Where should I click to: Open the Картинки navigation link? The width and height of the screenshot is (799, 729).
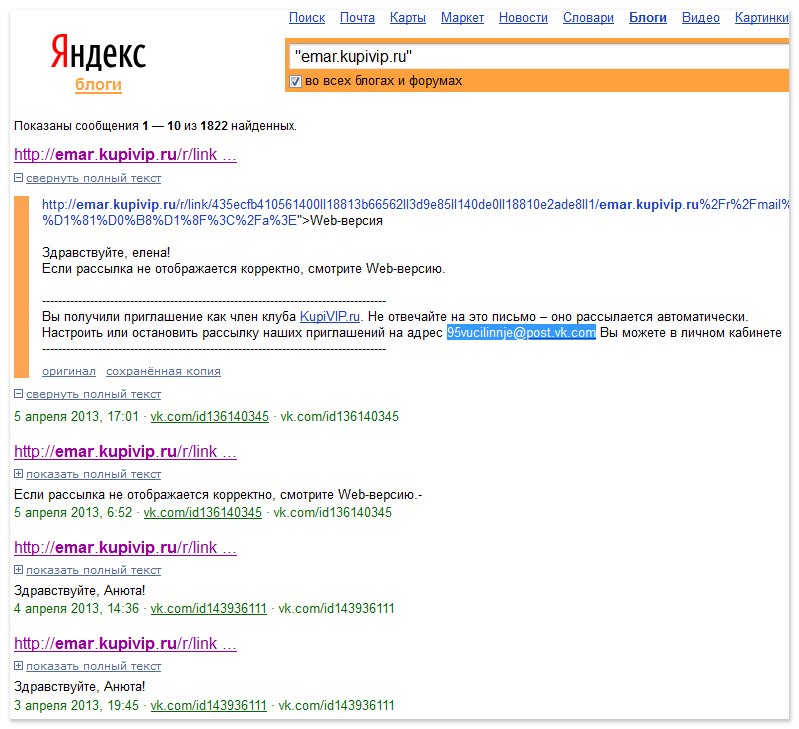(x=762, y=17)
